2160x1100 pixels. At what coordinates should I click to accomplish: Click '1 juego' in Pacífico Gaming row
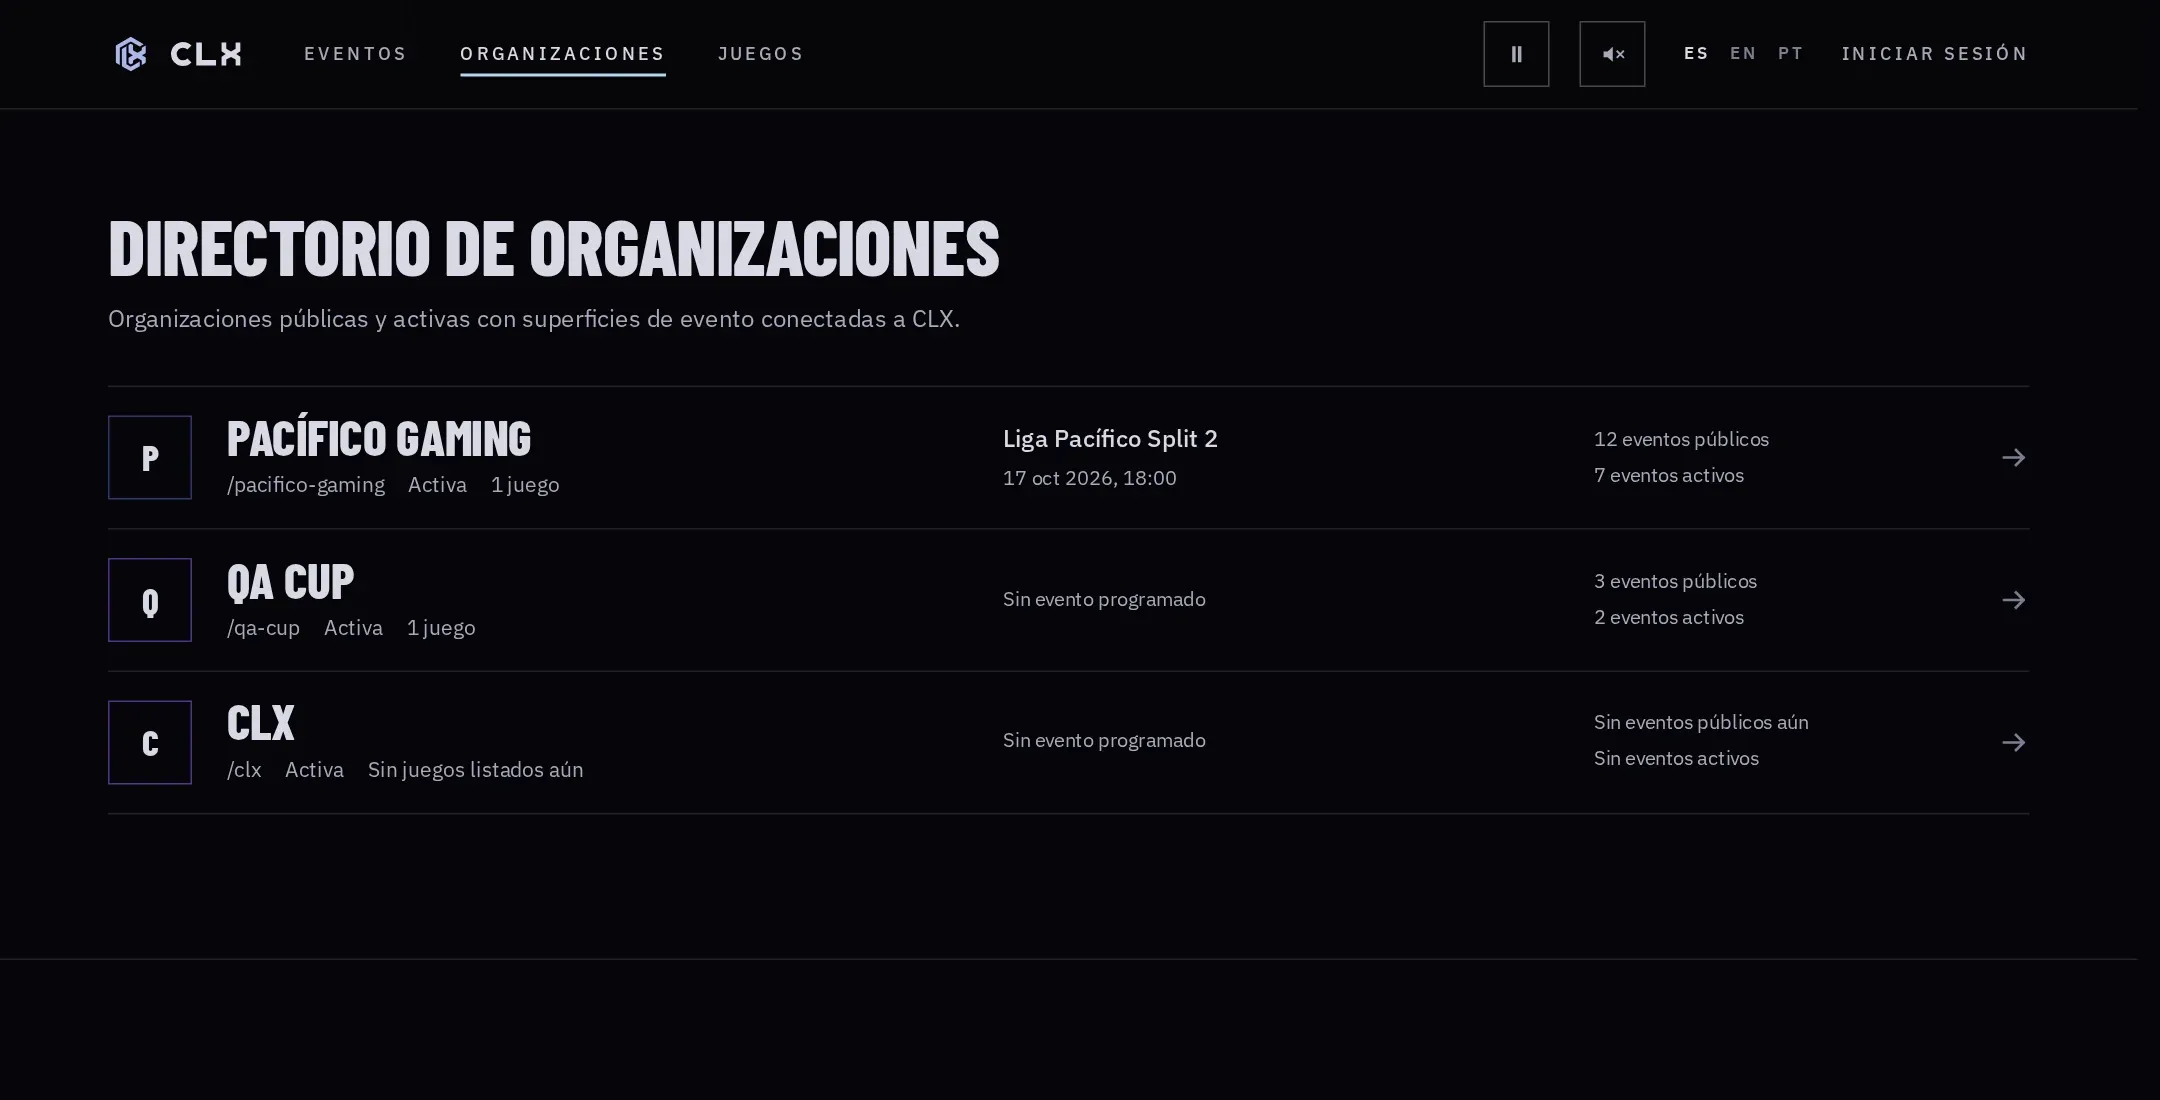click(525, 485)
